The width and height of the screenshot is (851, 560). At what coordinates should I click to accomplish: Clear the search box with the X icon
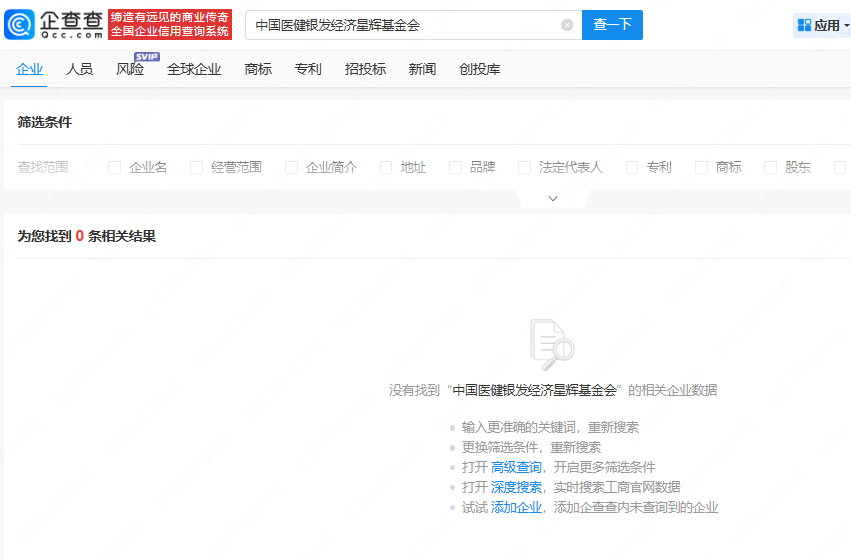(567, 25)
